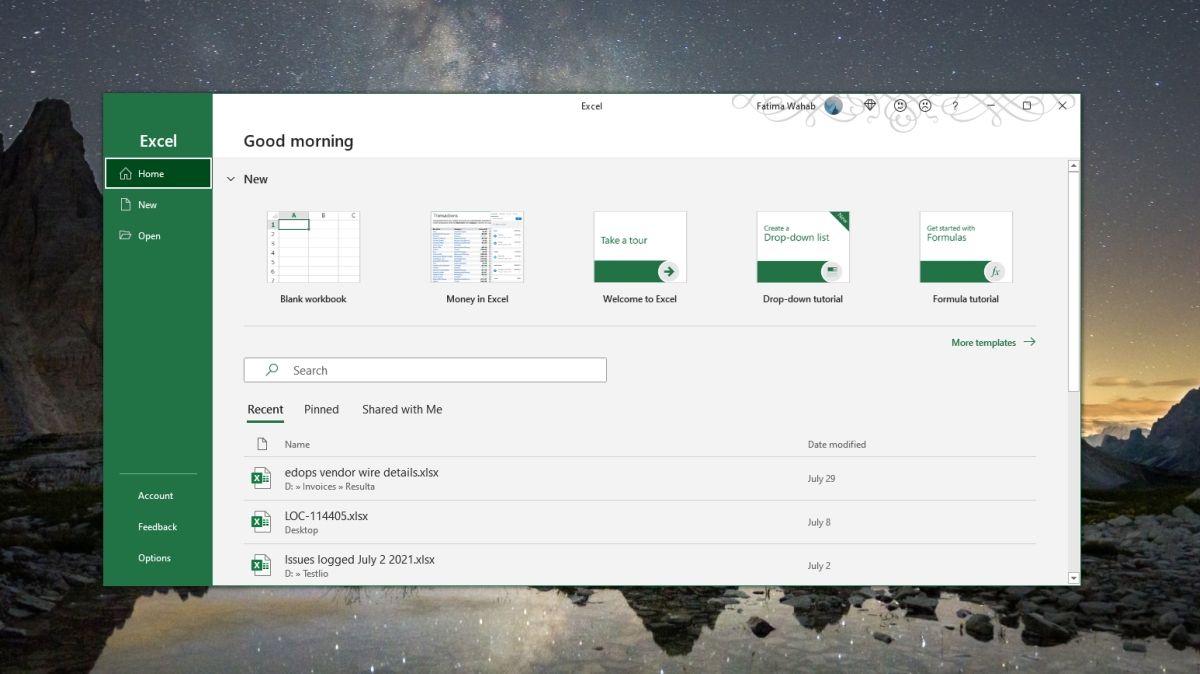Open Help using the question mark icon

(954, 105)
